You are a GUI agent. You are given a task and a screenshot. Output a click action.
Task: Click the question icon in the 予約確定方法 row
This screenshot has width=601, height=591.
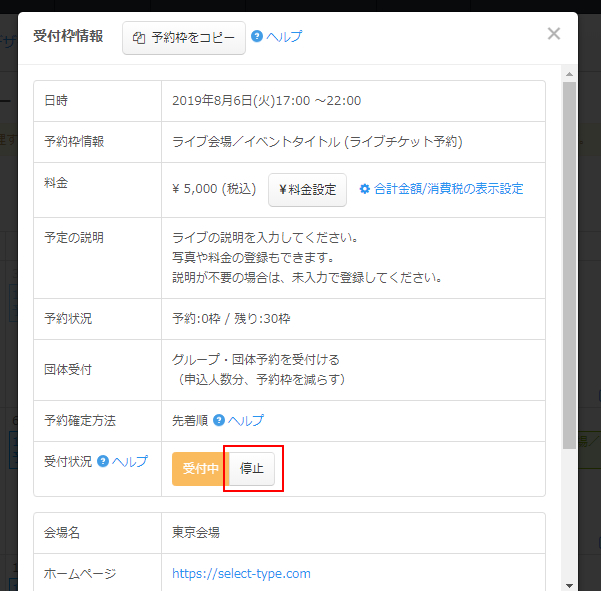[x=218, y=421]
